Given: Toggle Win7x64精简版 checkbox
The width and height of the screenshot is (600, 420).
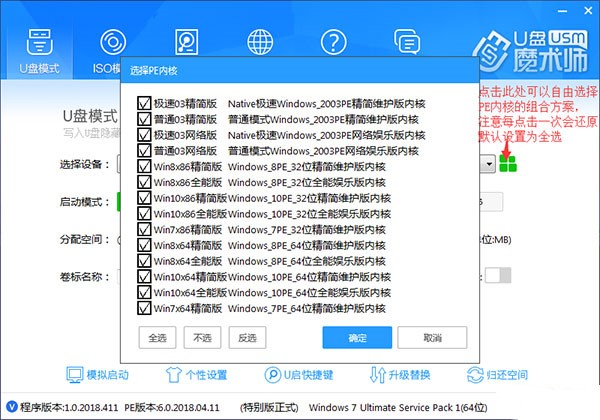Looking at the screenshot, I should pos(144,308).
